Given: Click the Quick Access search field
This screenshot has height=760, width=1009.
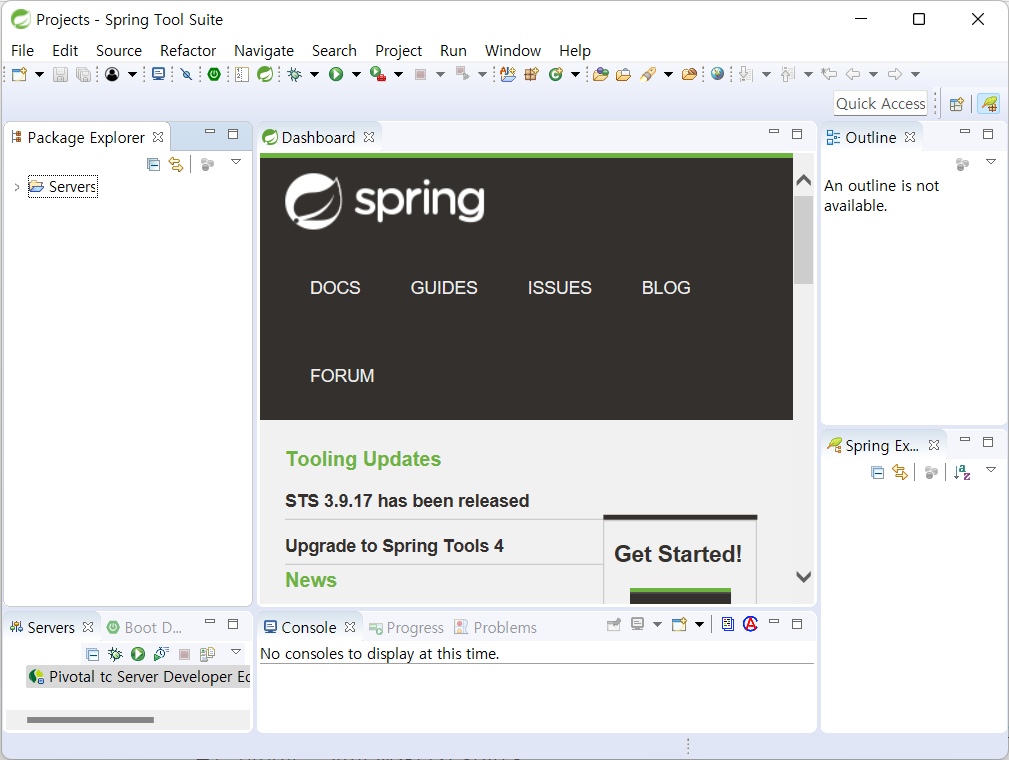Looking at the screenshot, I should (880, 104).
